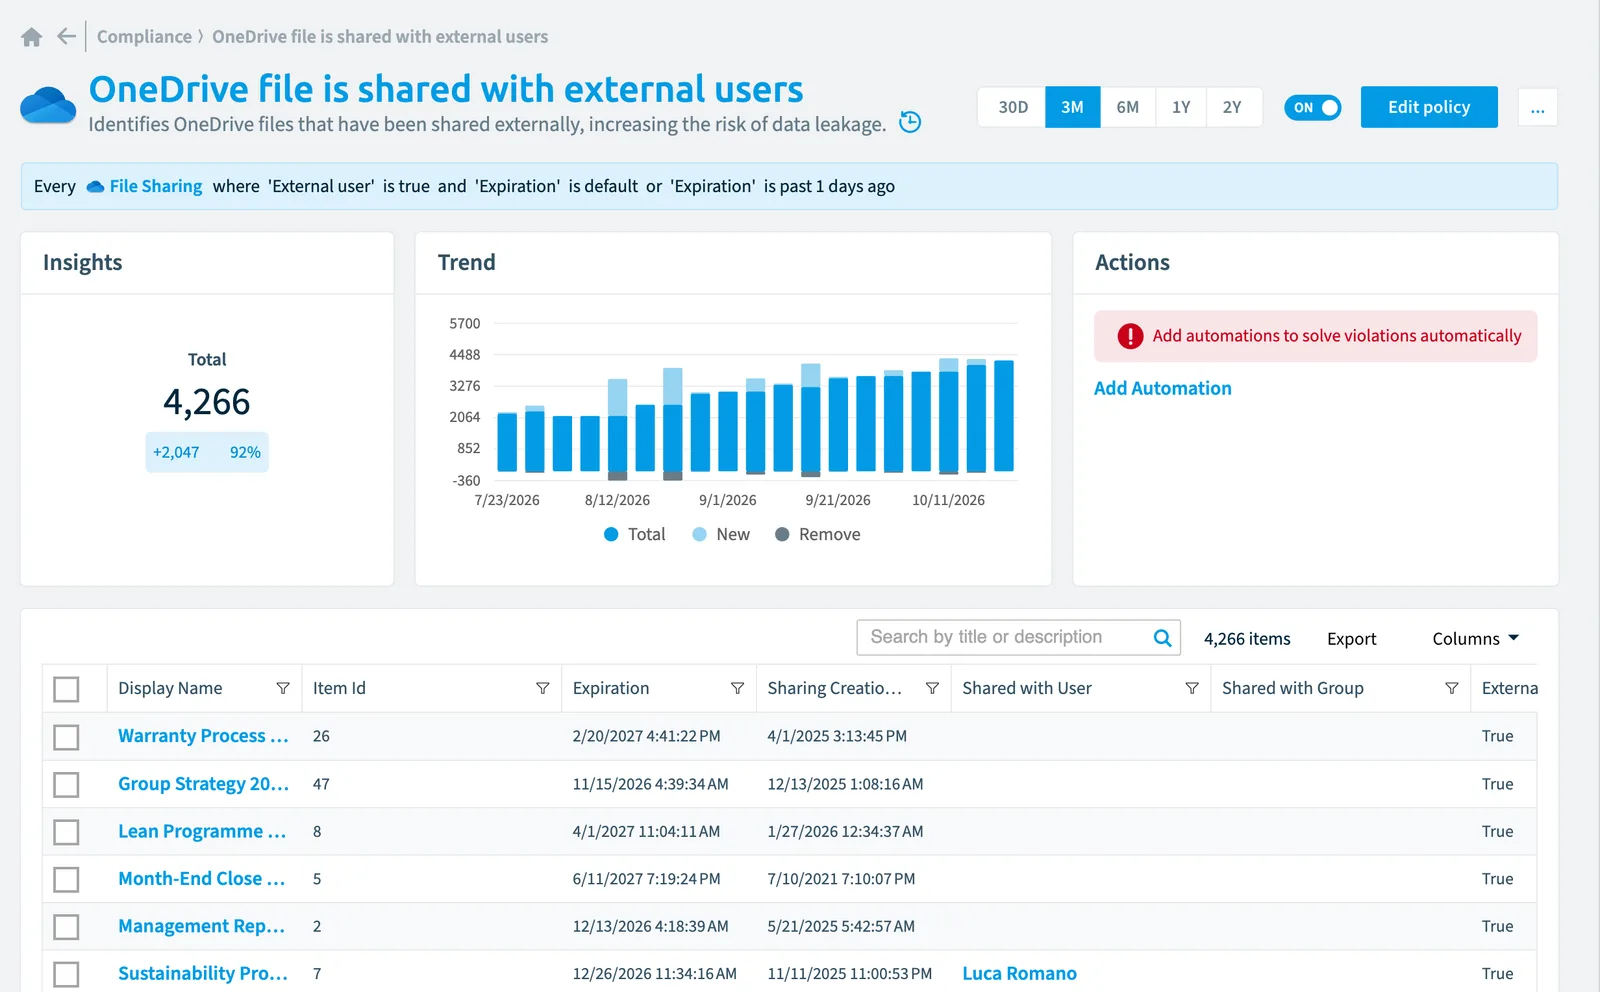
Task: Open the Warranty Process … item
Action: pos(203,736)
